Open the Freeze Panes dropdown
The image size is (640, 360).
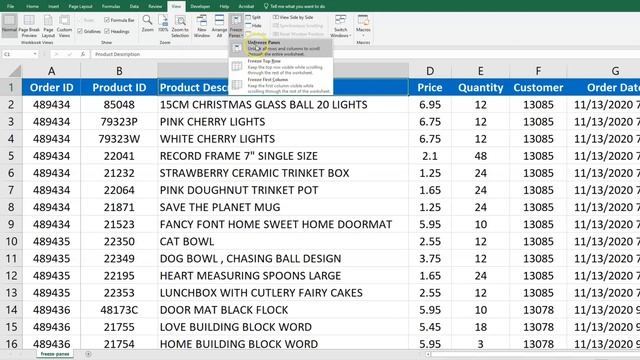(236, 26)
